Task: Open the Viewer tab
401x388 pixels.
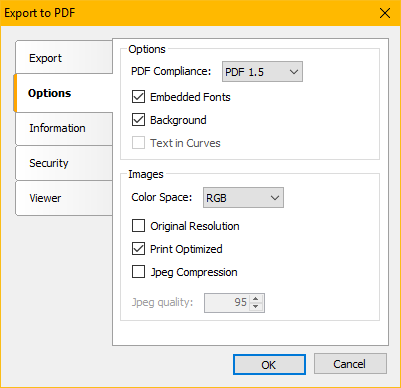Action: point(64,198)
